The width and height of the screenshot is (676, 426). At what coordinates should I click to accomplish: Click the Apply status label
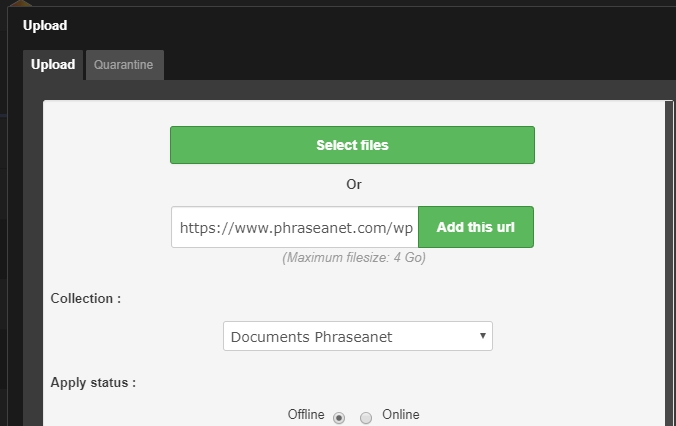pos(93,382)
